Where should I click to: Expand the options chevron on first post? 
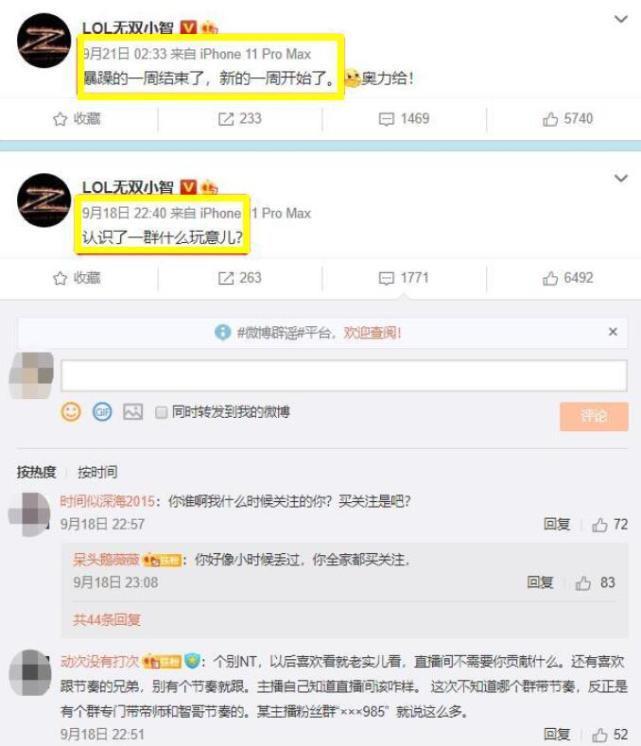(x=621, y=19)
